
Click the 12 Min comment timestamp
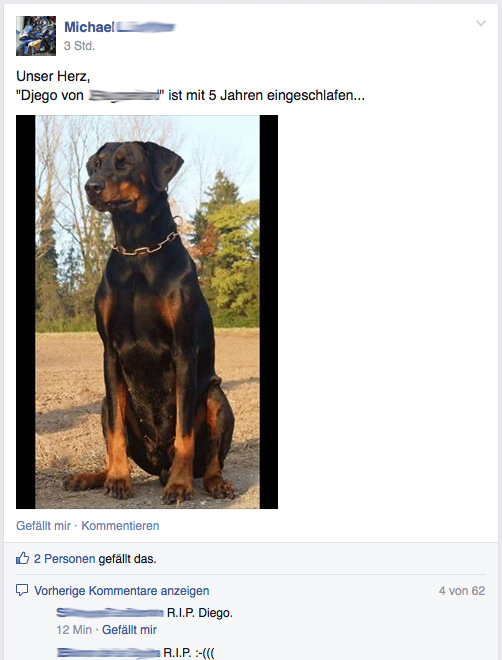point(74,630)
